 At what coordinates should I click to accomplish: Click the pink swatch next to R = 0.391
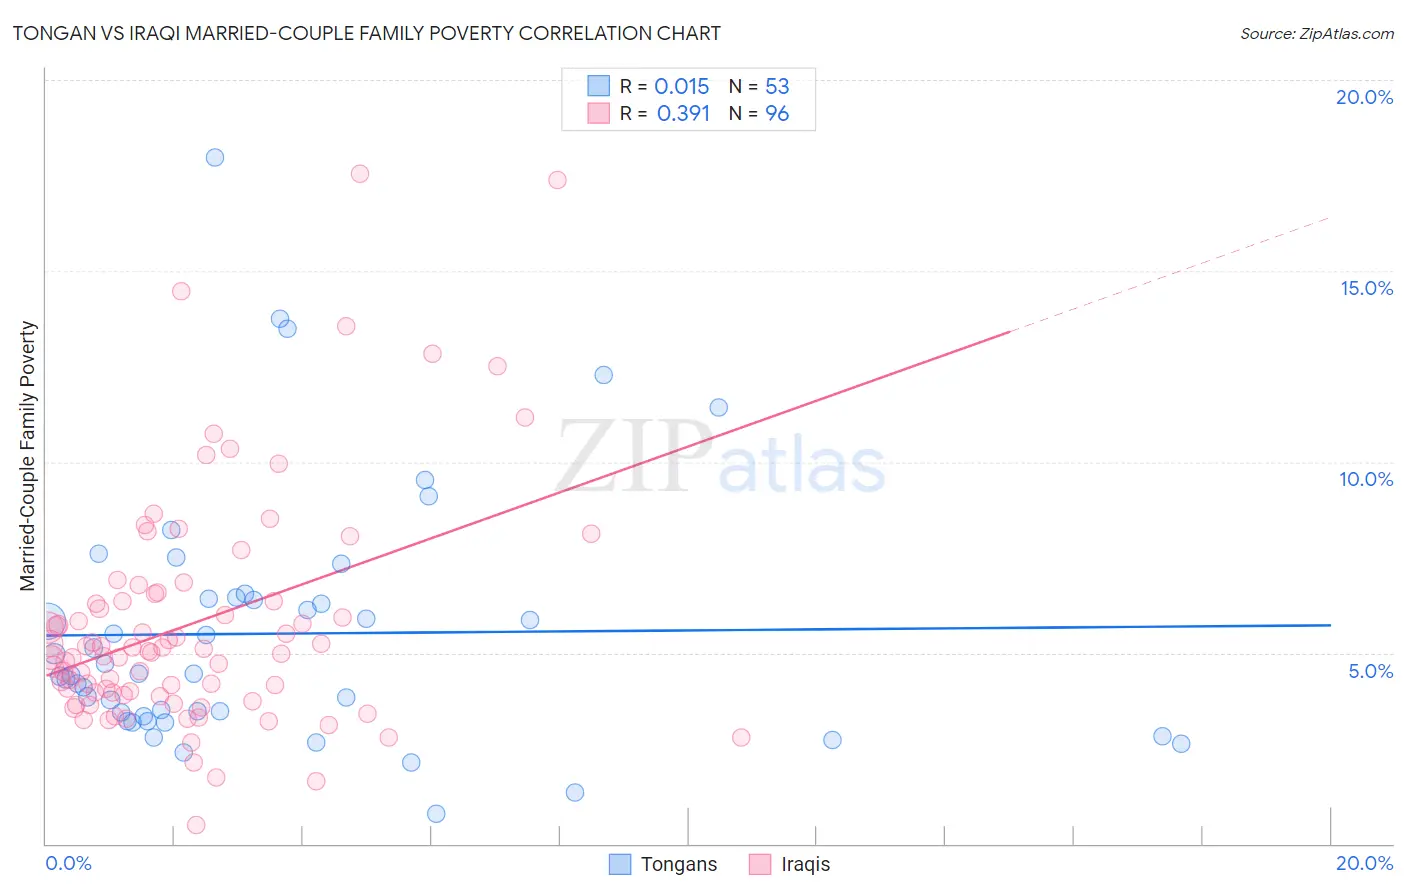pos(598,113)
